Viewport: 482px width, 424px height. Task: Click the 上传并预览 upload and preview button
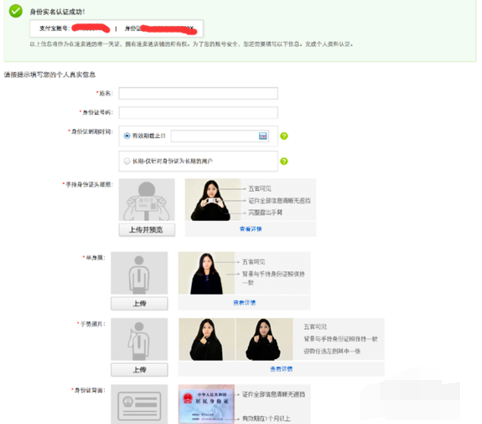tap(147, 230)
